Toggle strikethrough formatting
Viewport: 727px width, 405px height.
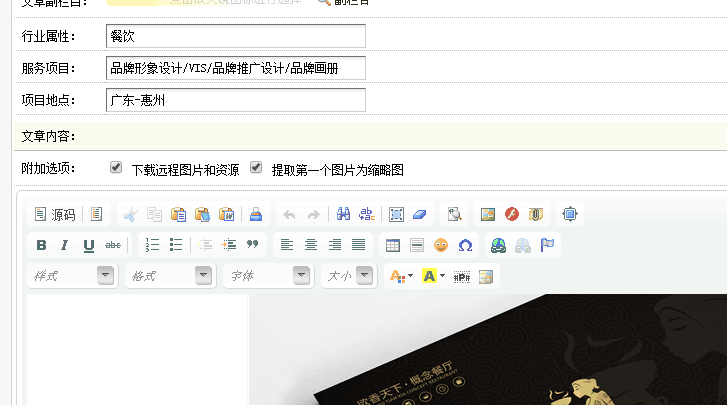tap(113, 245)
